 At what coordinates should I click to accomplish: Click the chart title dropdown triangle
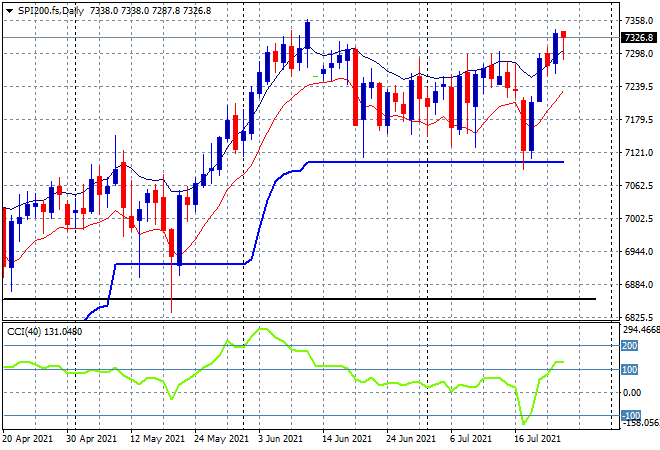(9, 11)
